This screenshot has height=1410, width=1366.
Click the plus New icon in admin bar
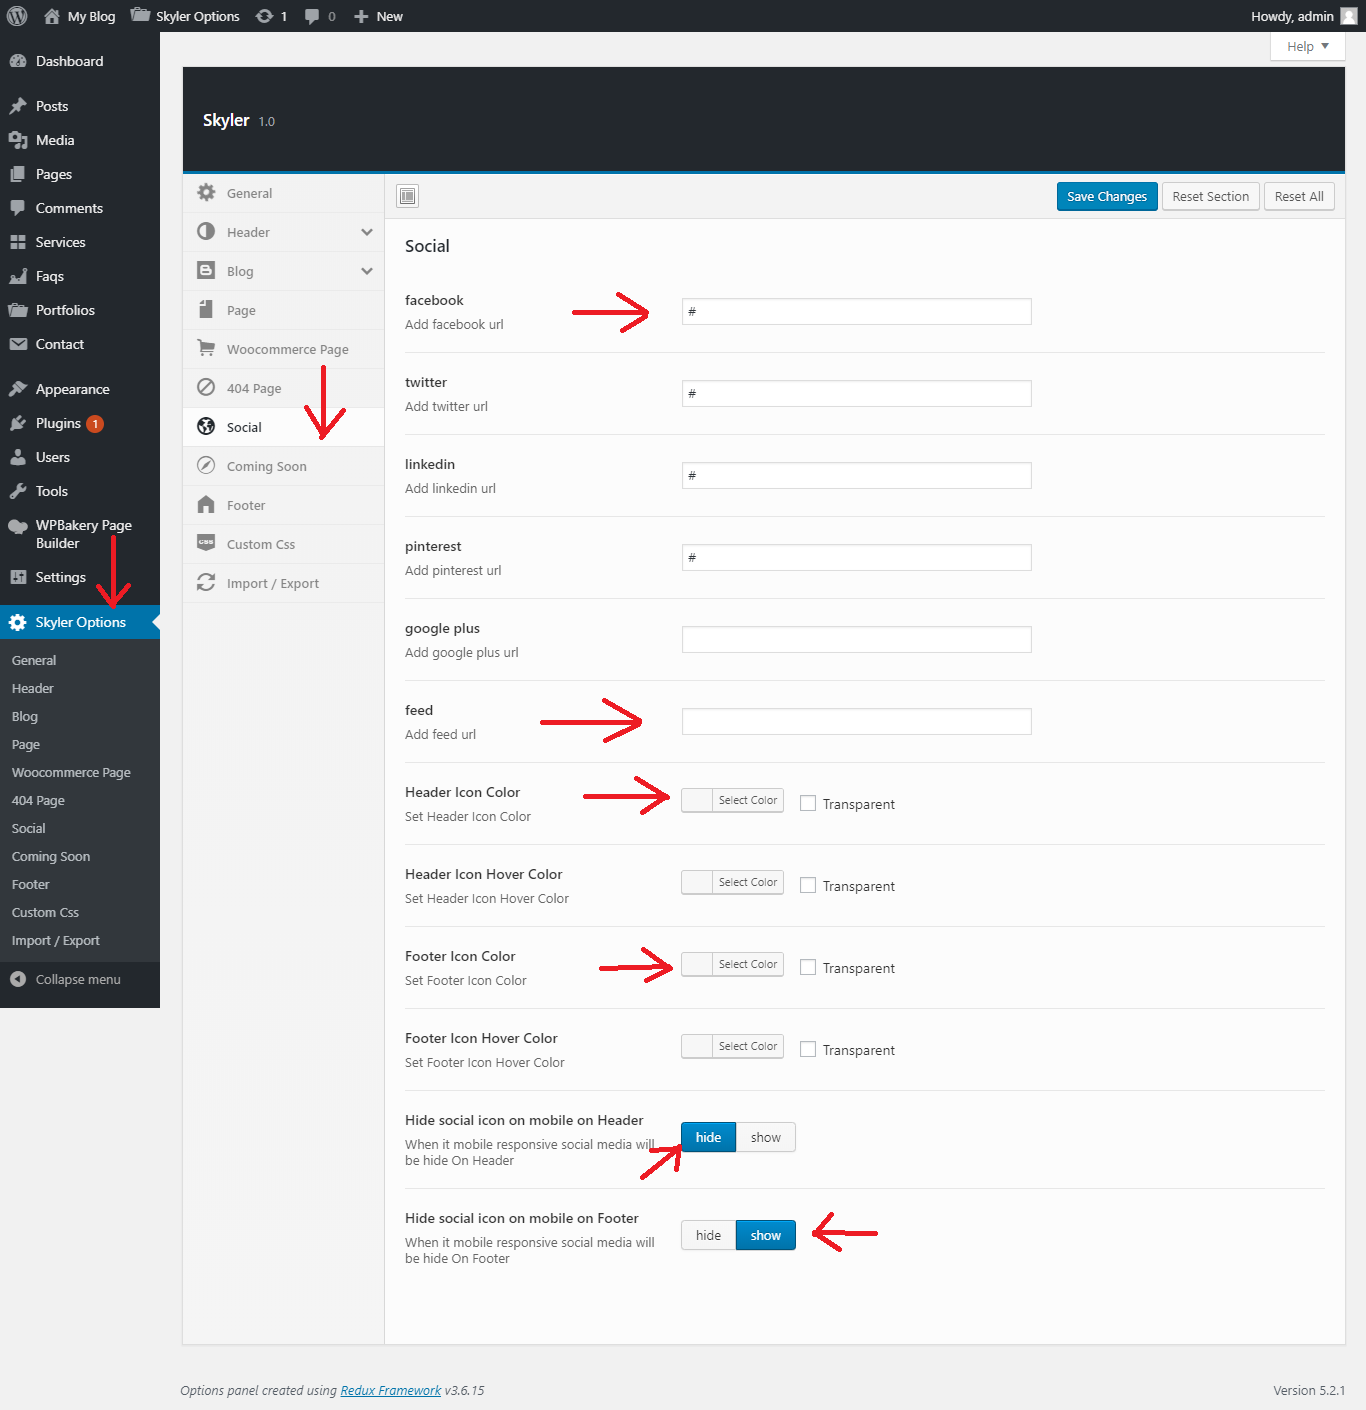pyautogui.click(x=361, y=16)
